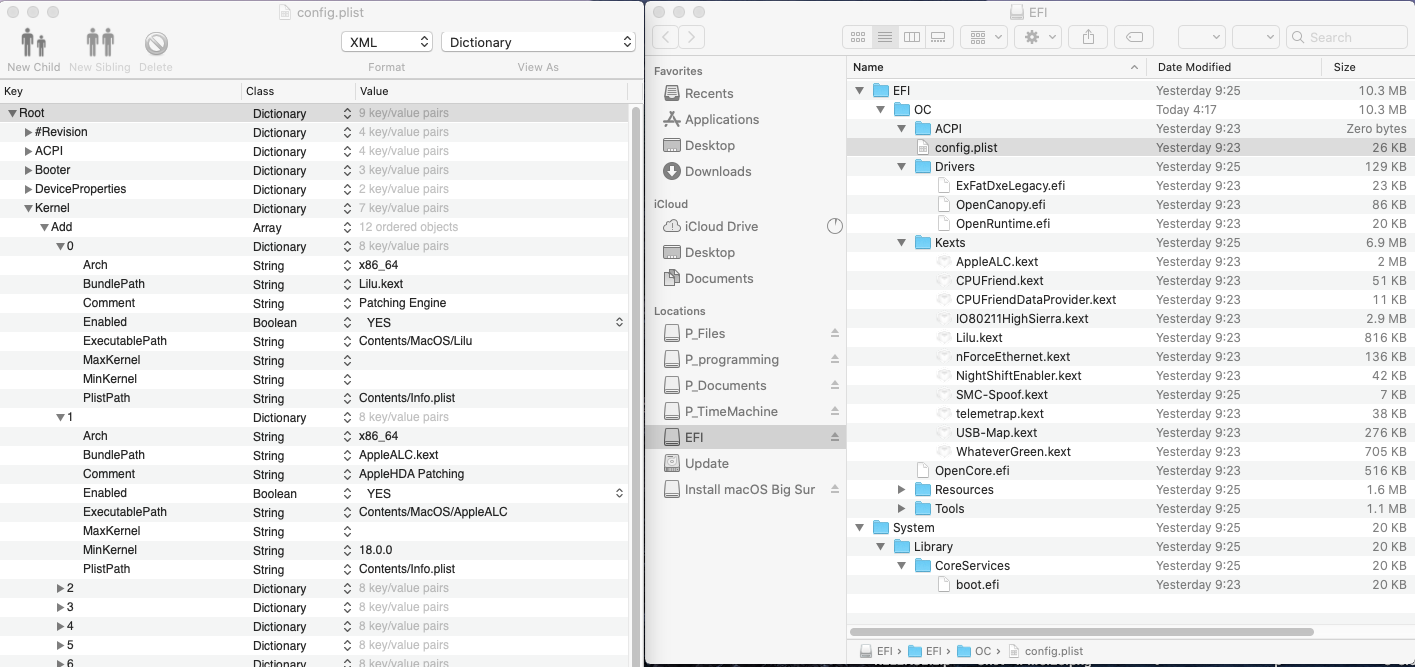
Task: Click horizontal scrollbar in Finder window
Action: click(1081, 632)
